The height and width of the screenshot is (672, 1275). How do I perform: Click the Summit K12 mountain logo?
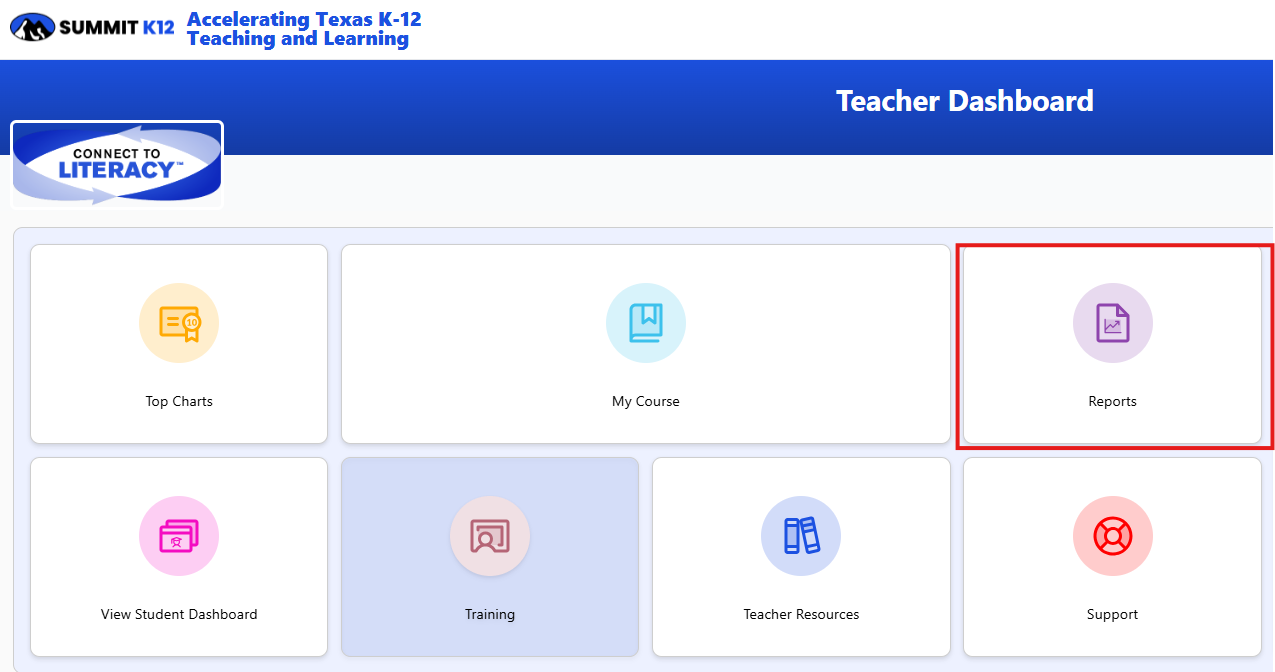point(32,27)
